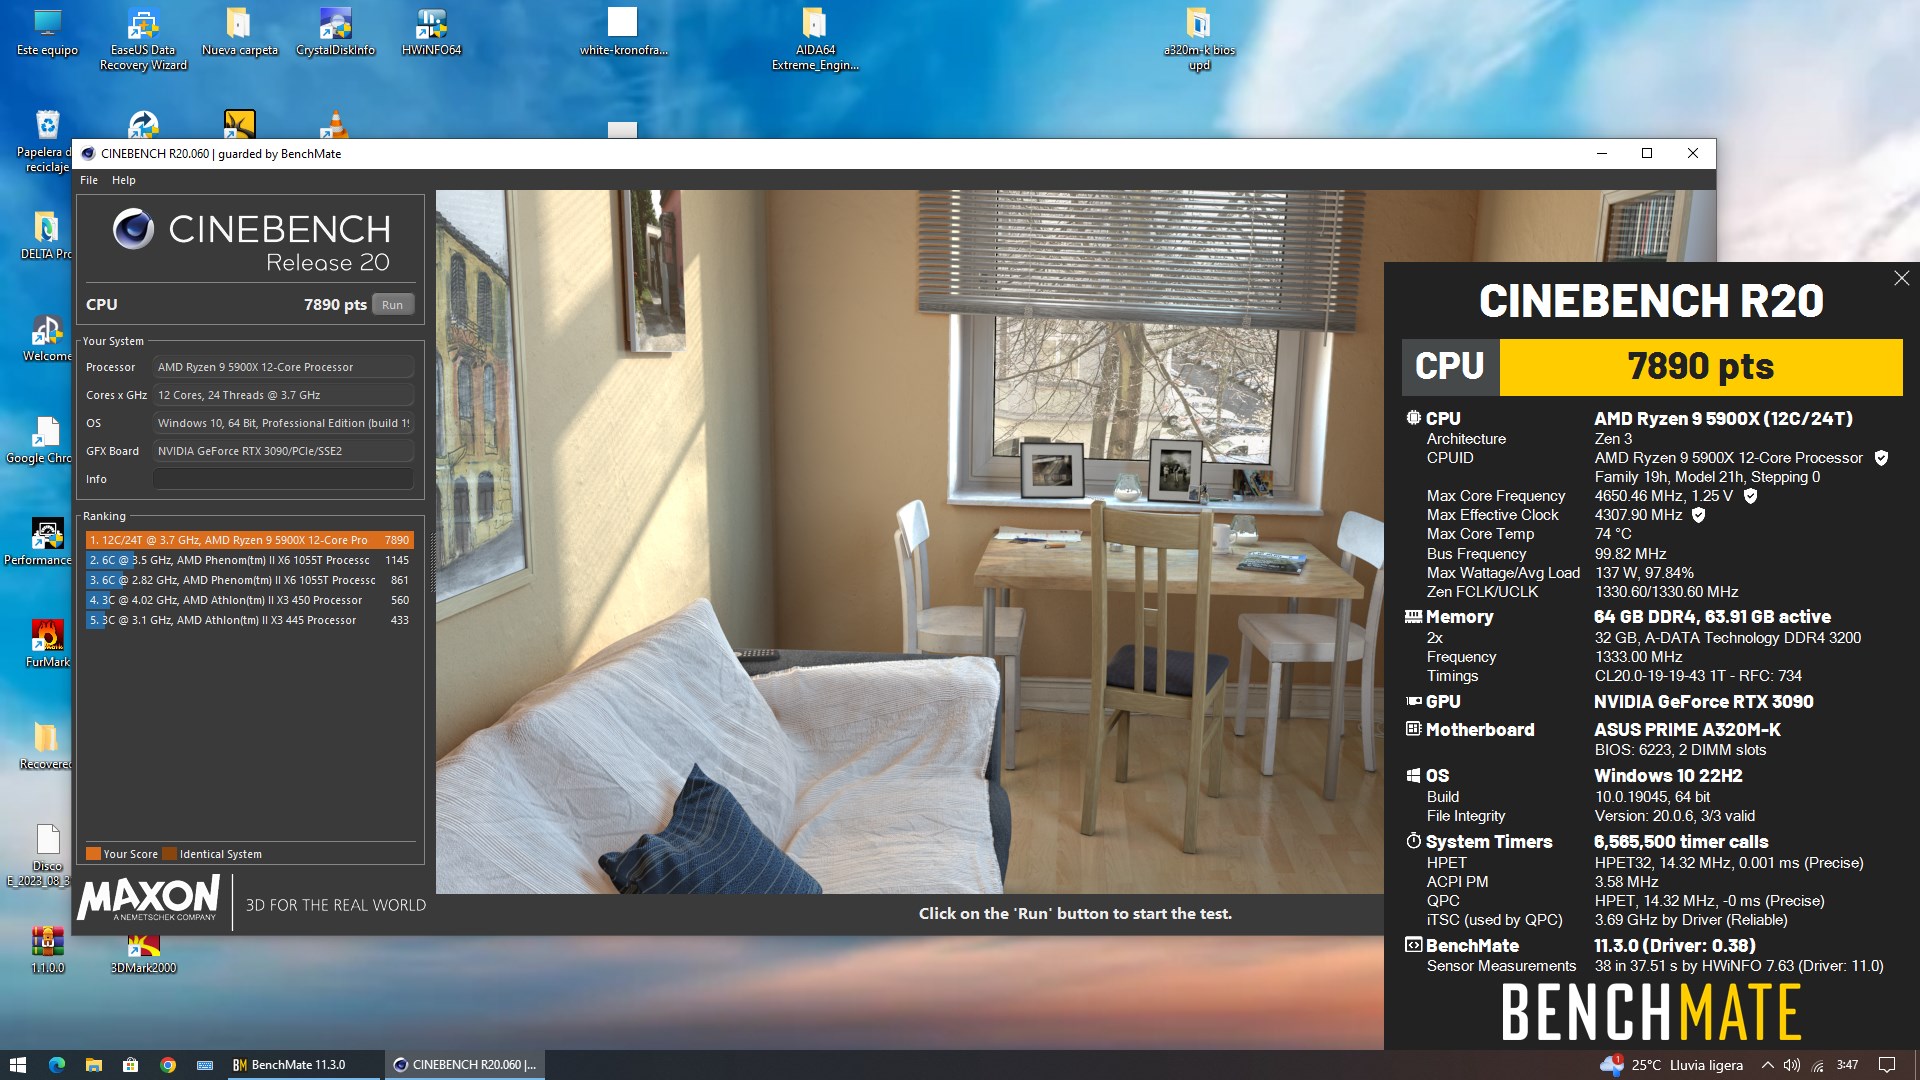Select the Processor field value
This screenshot has height=1080, width=1920.
(283, 367)
